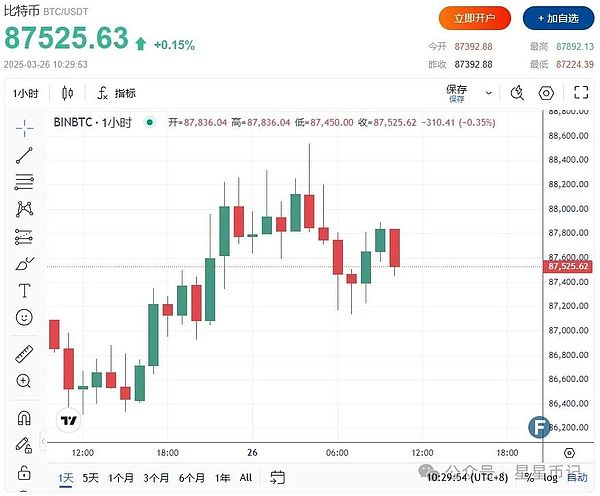
Task: Open the 1小时 interval dropdown
Action: point(25,93)
